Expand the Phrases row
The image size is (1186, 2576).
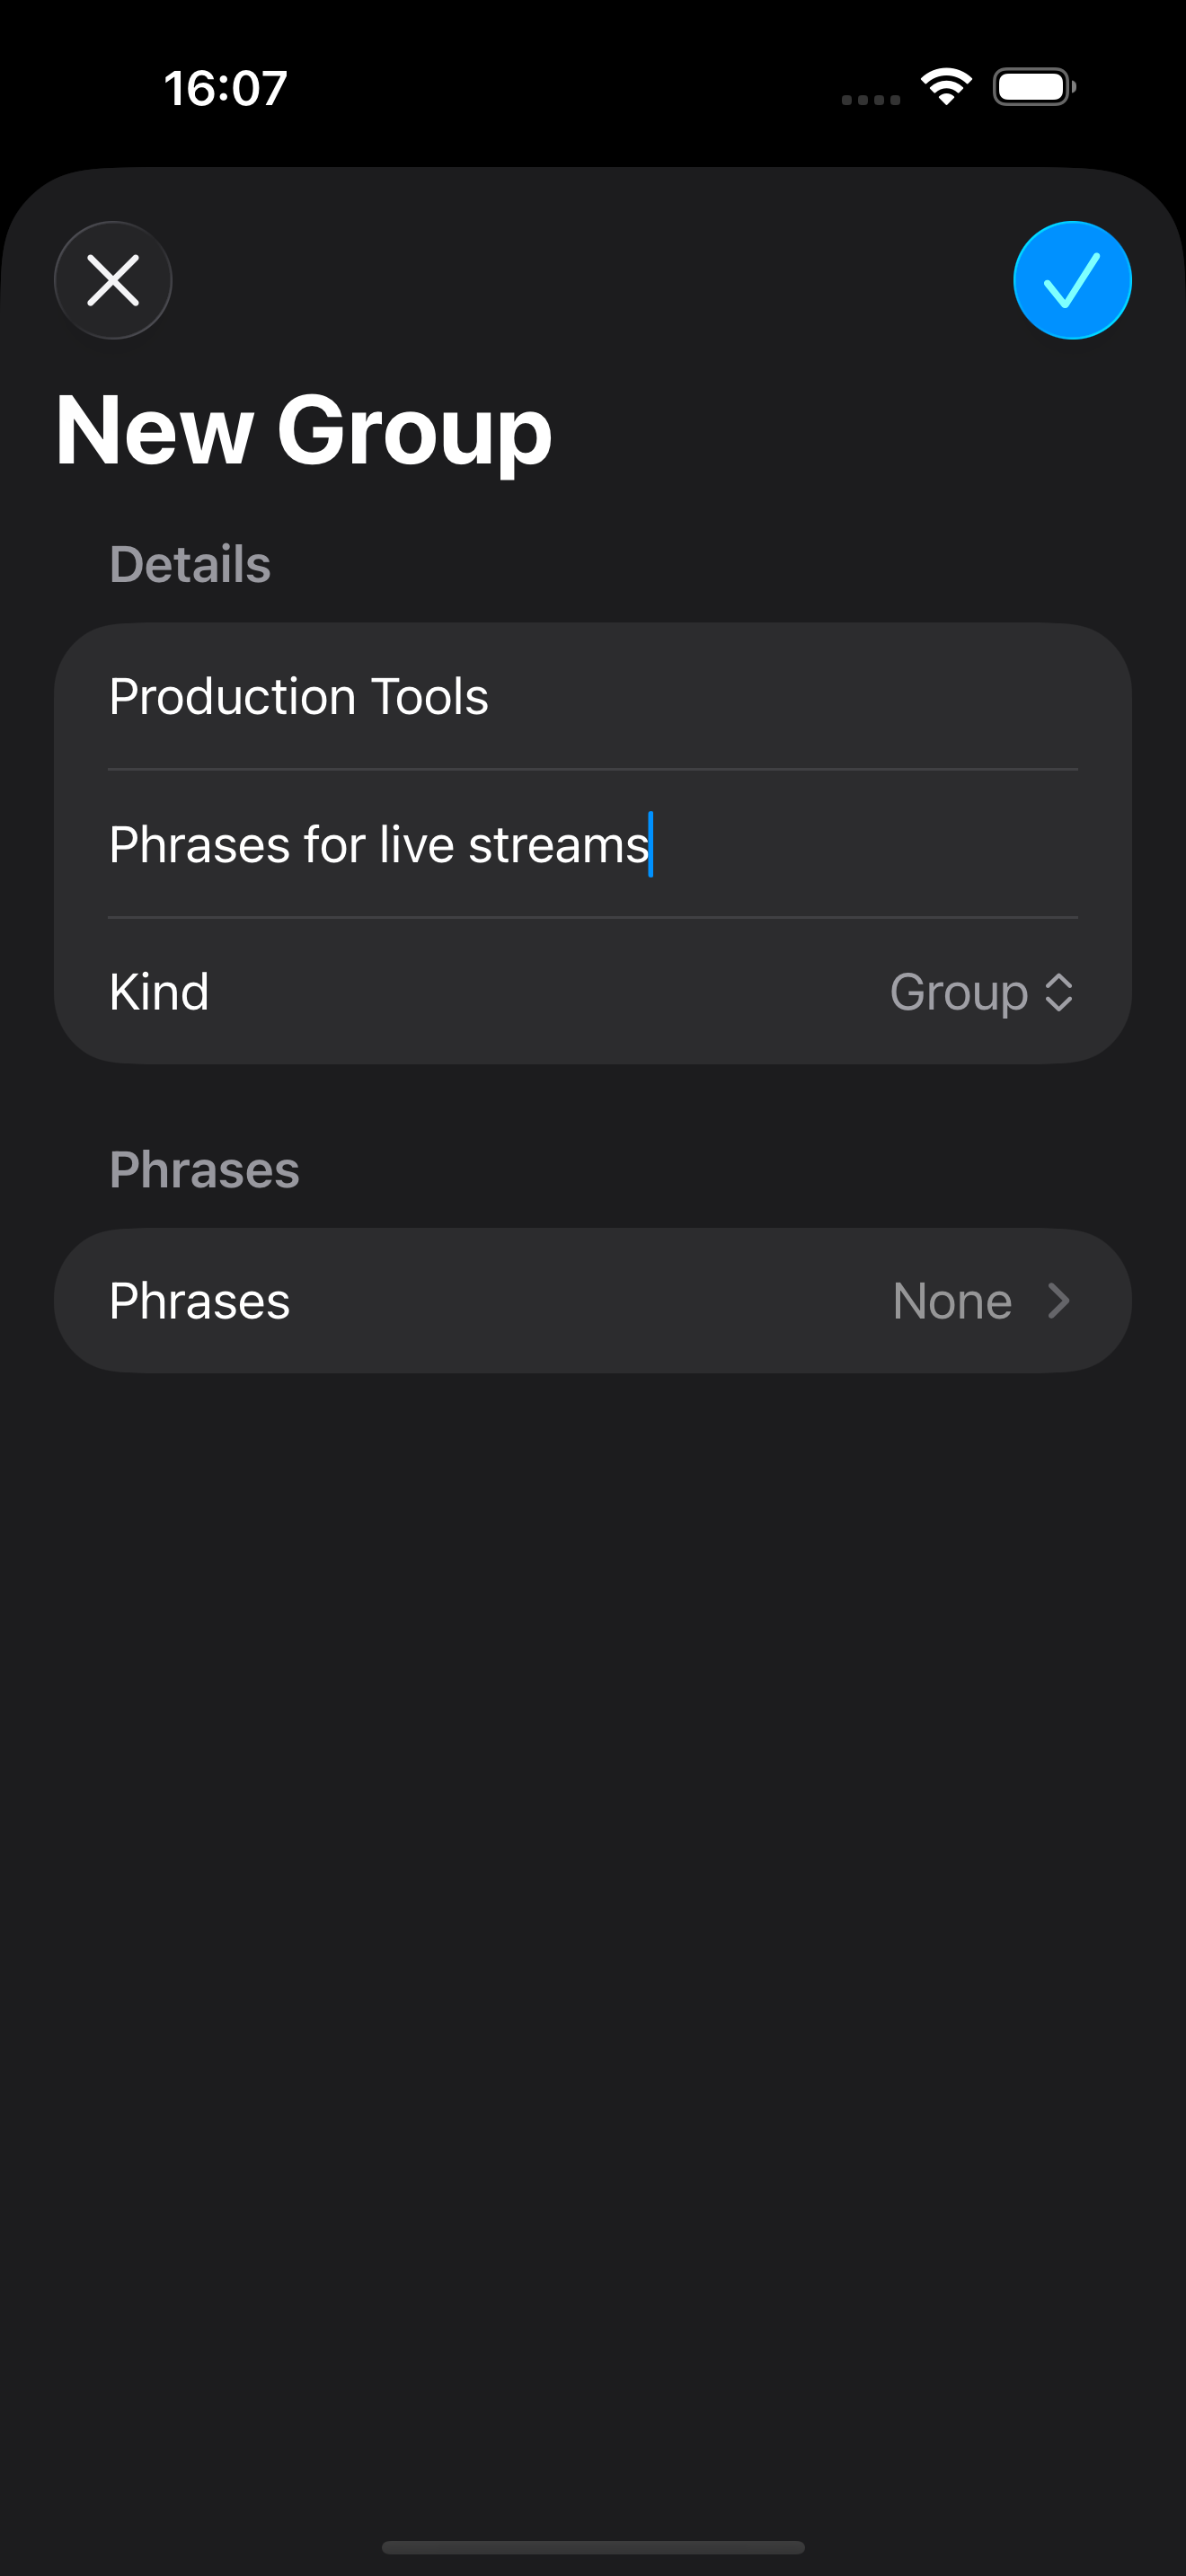coord(592,1301)
